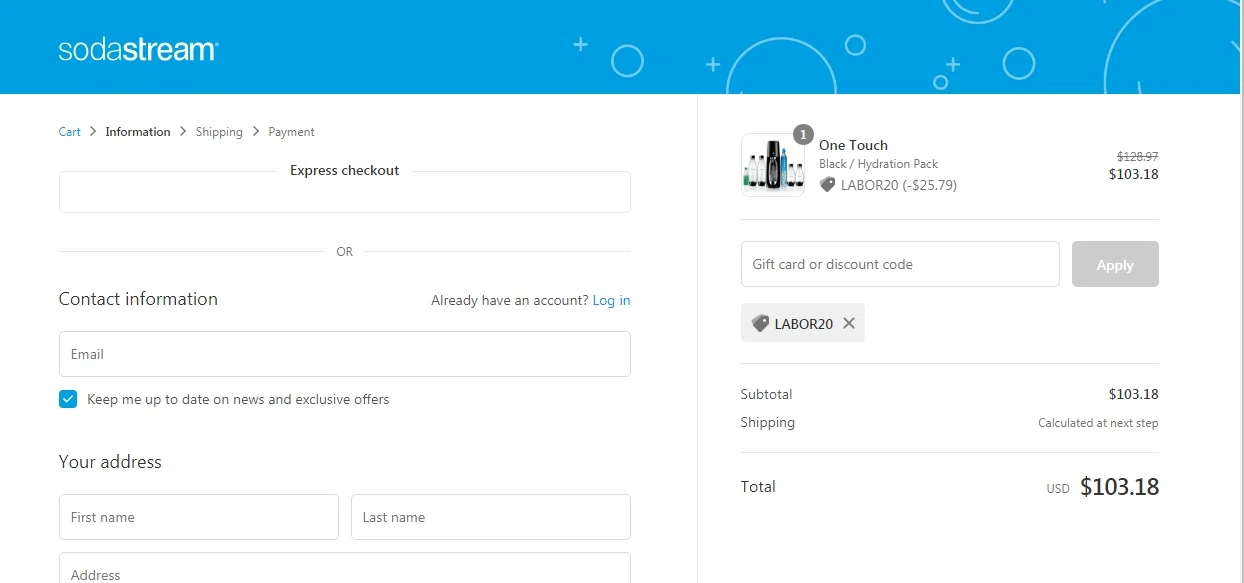The width and height of the screenshot is (1244, 583).
Task: Click Calculated at next step text
Action: (1098, 423)
